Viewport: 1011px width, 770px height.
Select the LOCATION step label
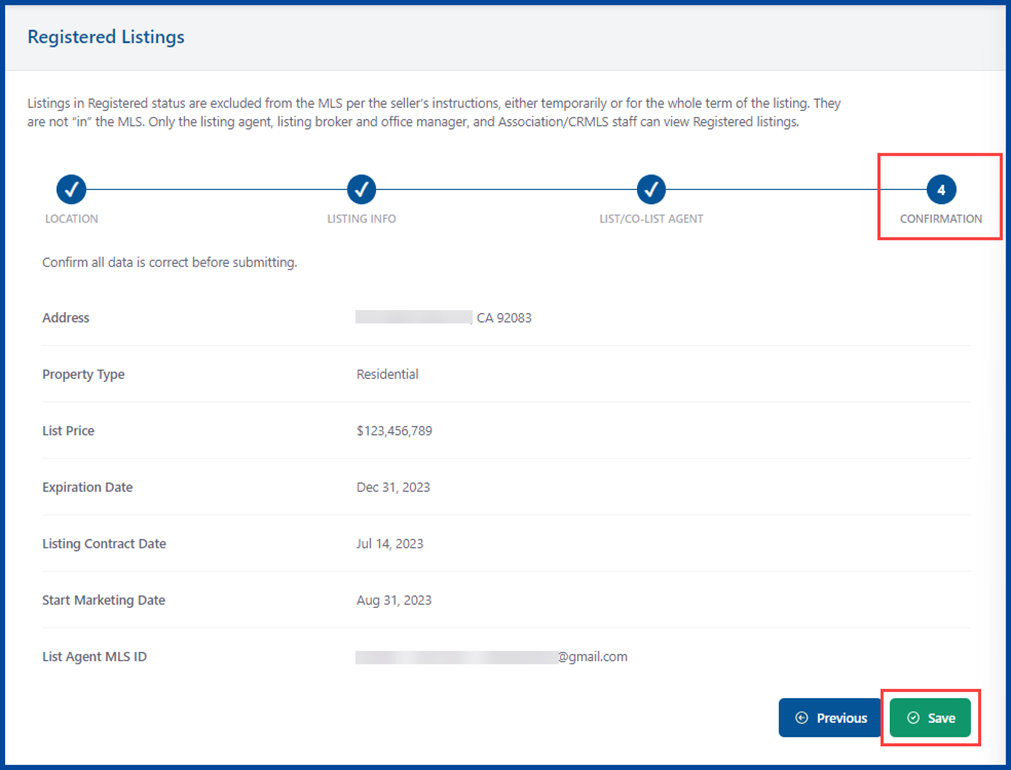click(x=71, y=218)
